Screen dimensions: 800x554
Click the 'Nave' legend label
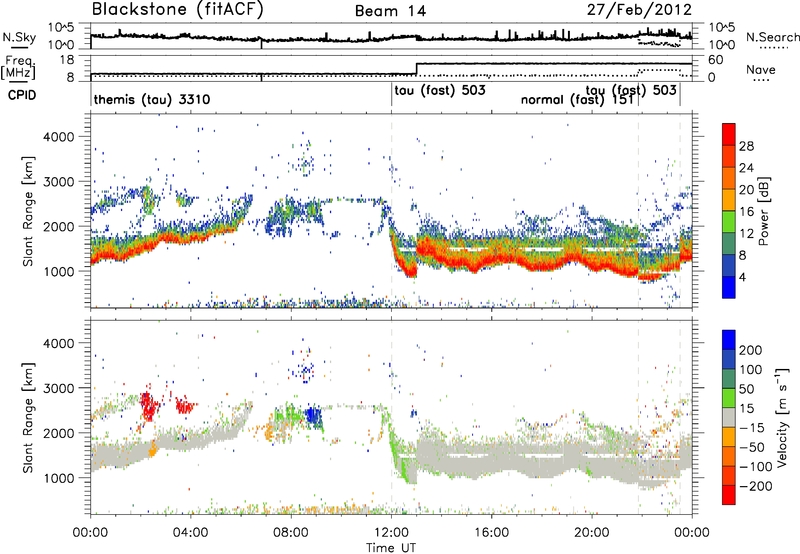click(x=761, y=69)
